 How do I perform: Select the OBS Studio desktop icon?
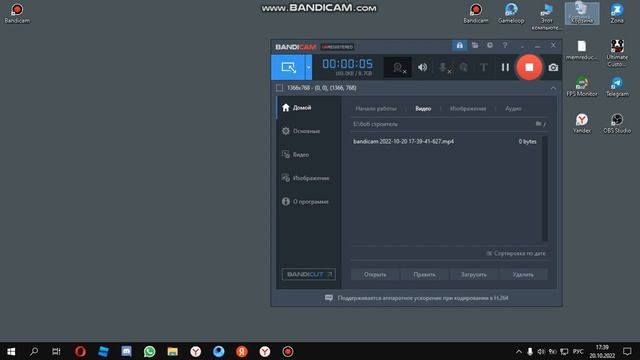(617, 123)
